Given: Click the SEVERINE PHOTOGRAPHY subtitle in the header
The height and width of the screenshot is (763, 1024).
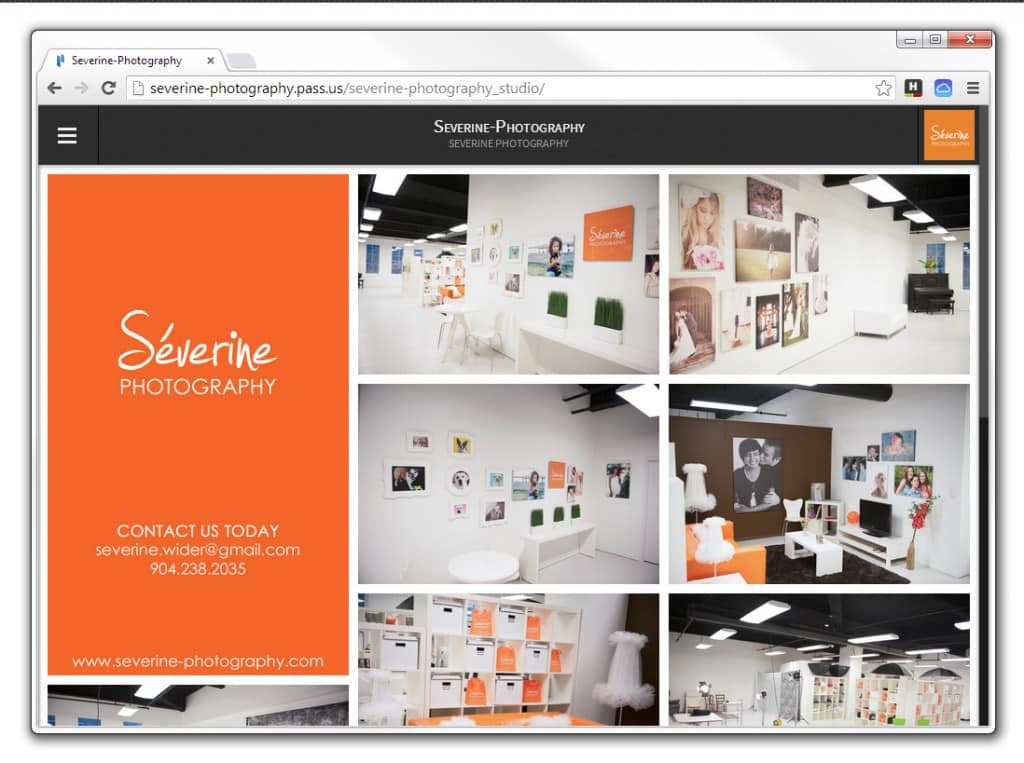Looking at the screenshot, I should pos(509,144).
